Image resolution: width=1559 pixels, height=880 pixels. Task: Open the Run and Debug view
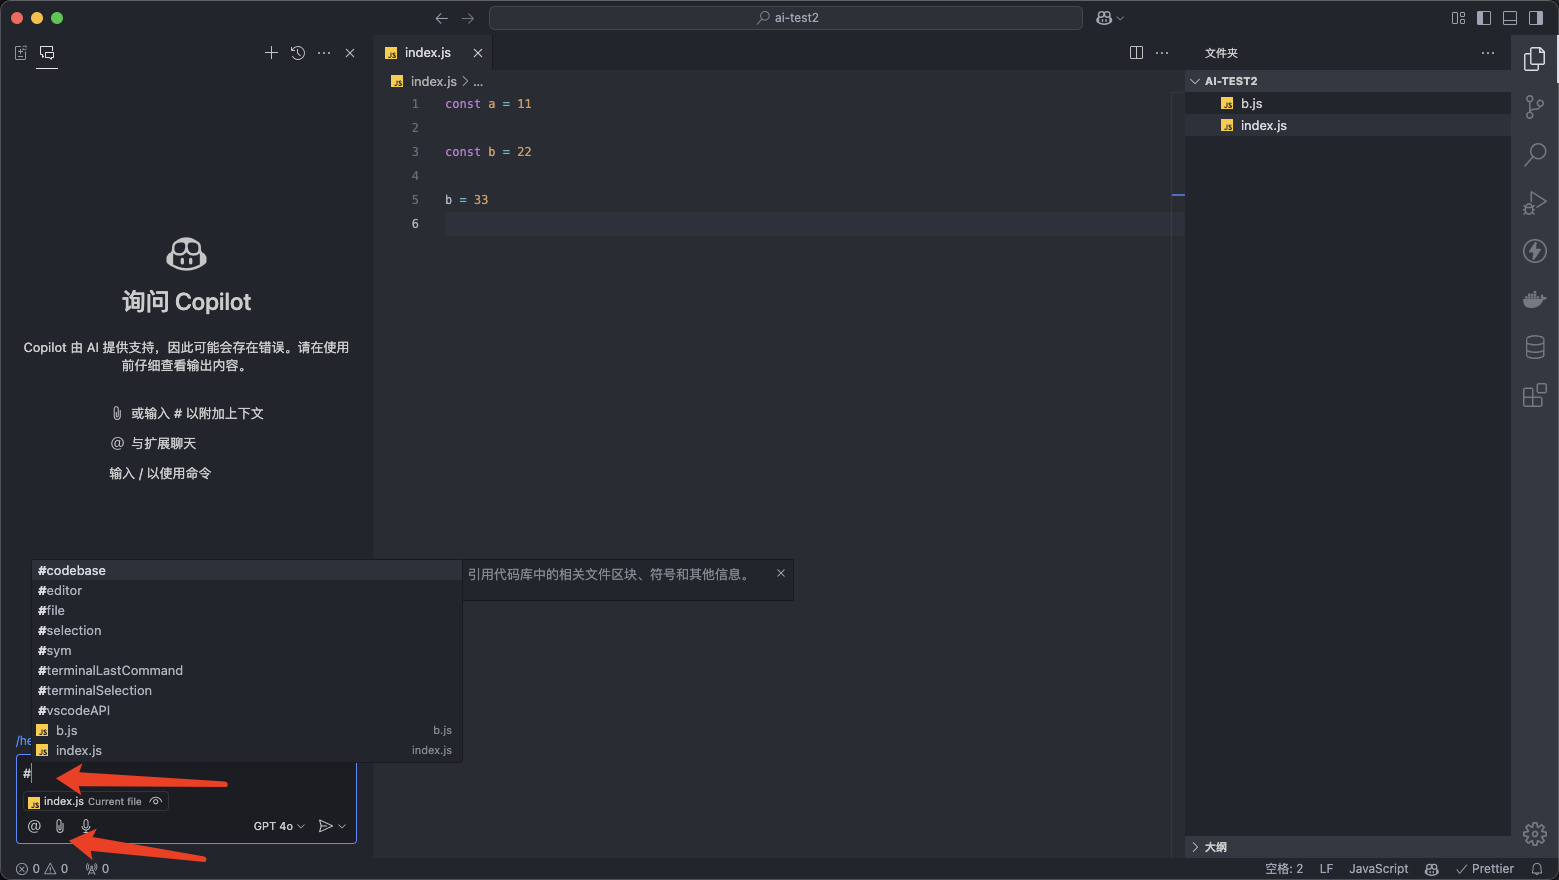click(1535, 203)
